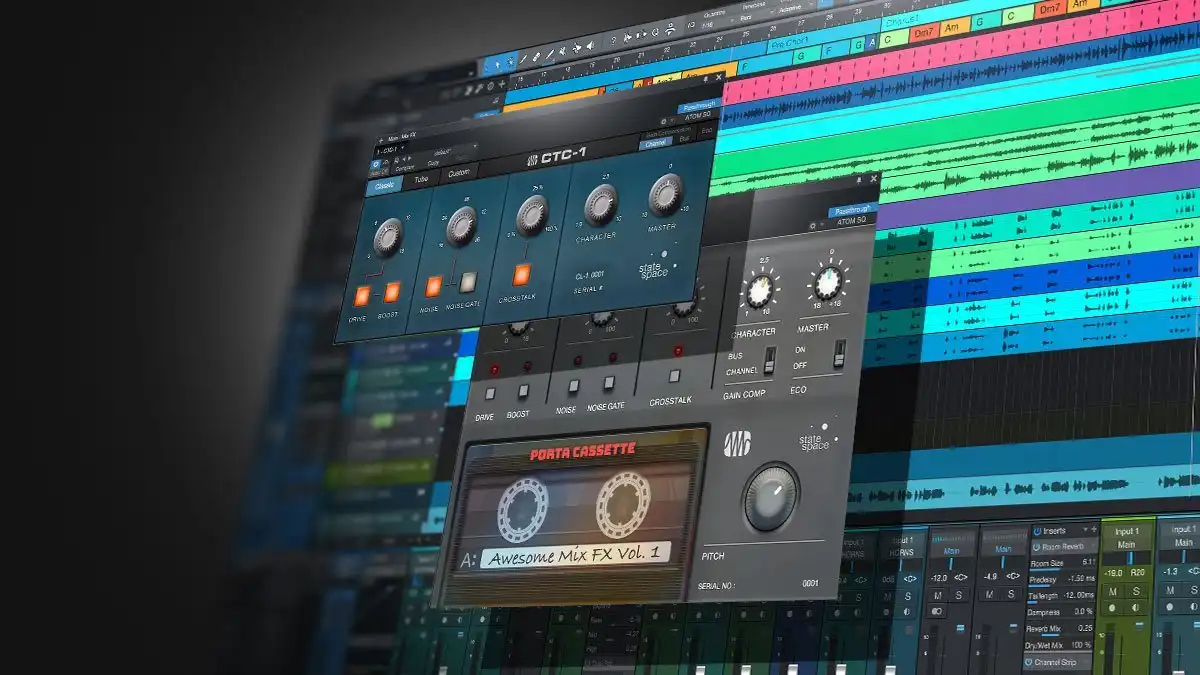This screenshot has width=1200, height=675.
Task: Open the 1 - CTC-1 instance dropdown
Action: tap(392, 150)
